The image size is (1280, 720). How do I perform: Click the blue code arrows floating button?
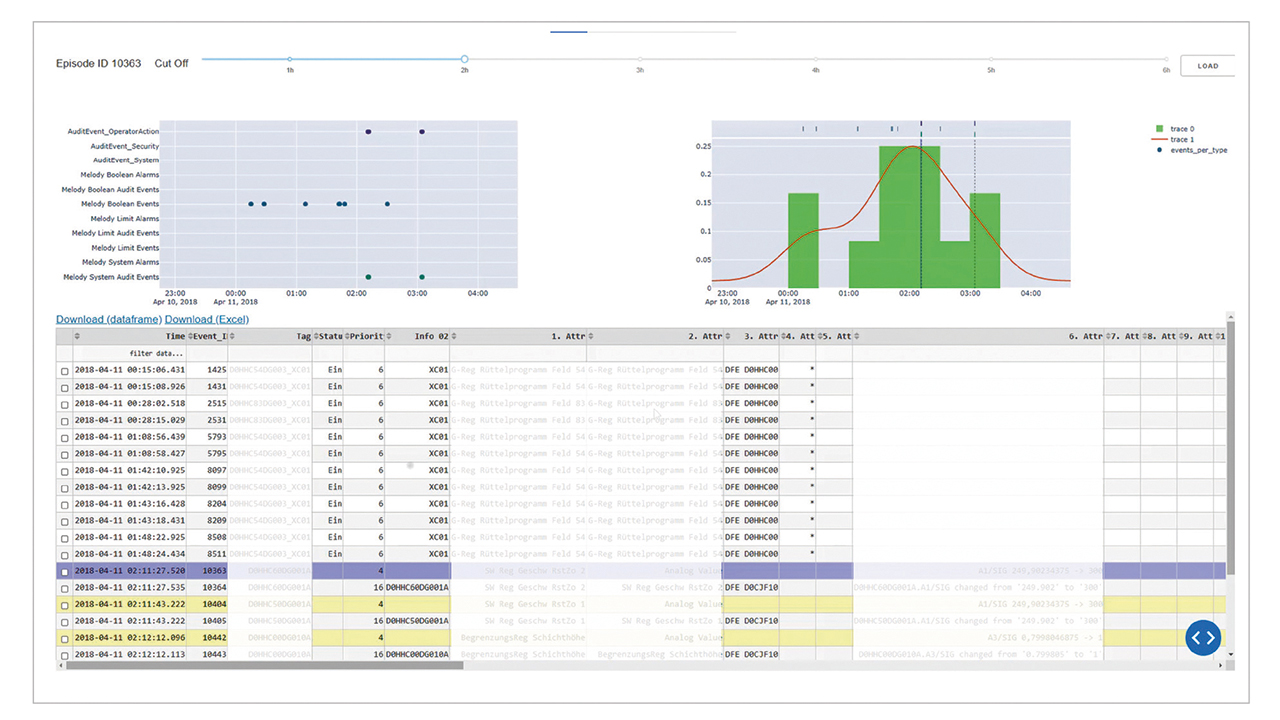(1203, 637)
